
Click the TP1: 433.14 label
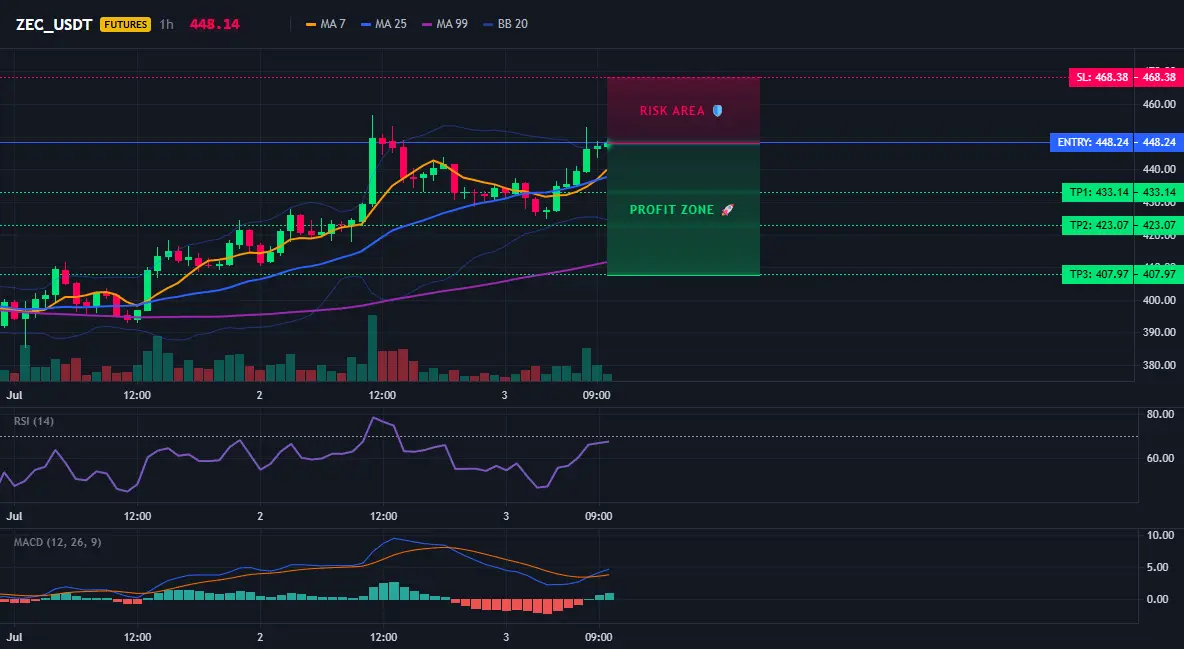(1097, 192)
